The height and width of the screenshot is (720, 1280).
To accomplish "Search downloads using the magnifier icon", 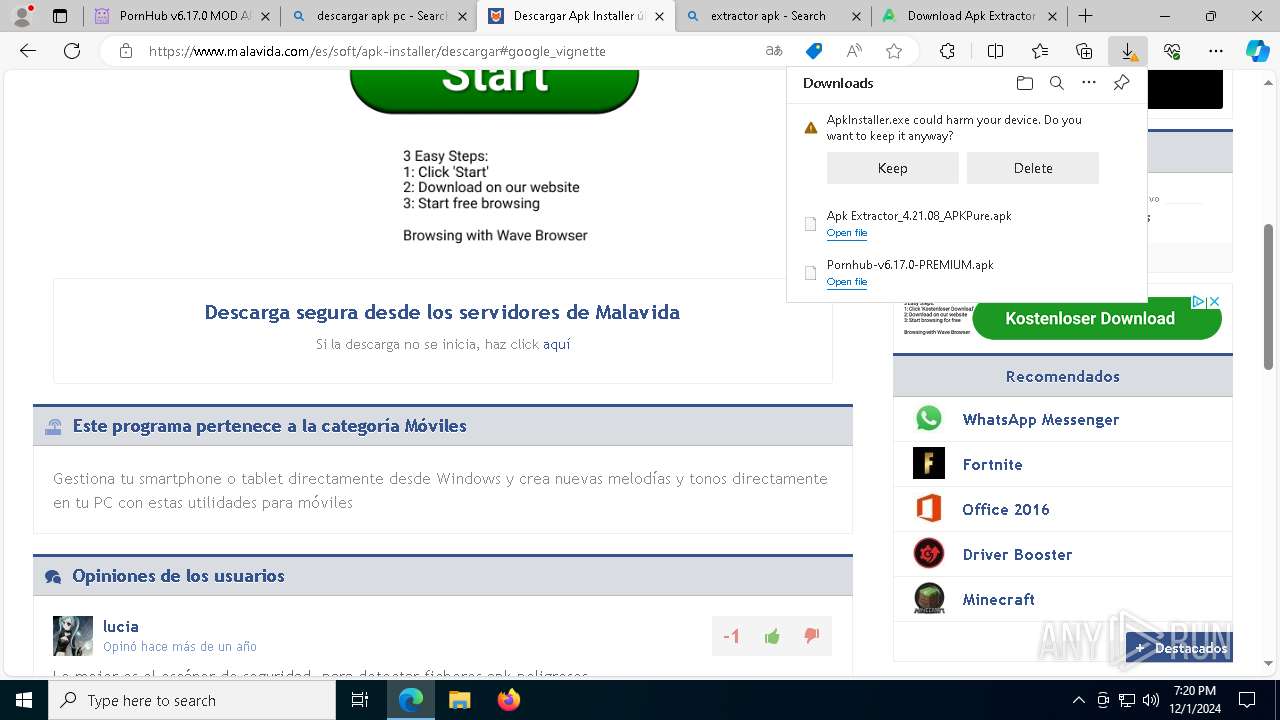I will click(1056, 83).
